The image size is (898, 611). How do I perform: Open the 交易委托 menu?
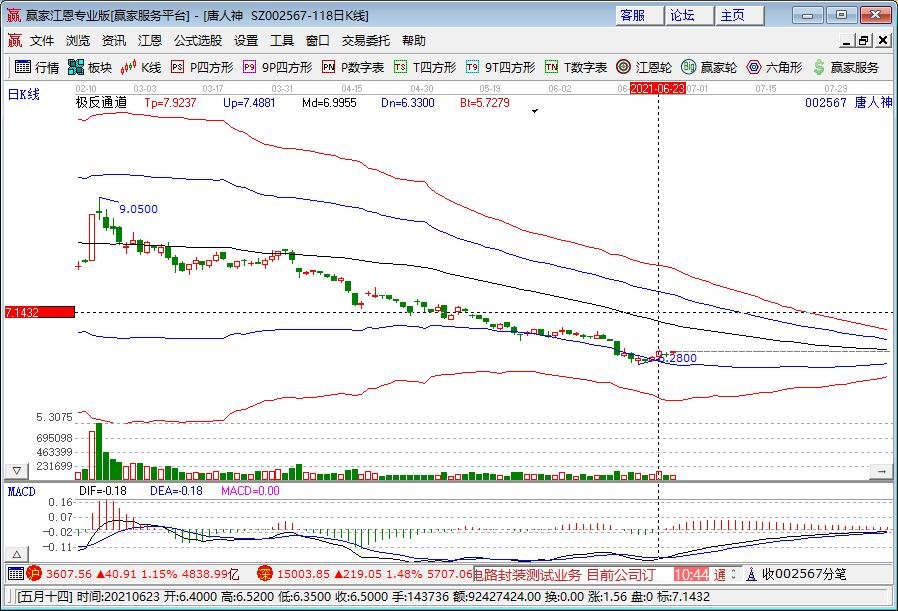pyautogui.click(x=366, y=41)
